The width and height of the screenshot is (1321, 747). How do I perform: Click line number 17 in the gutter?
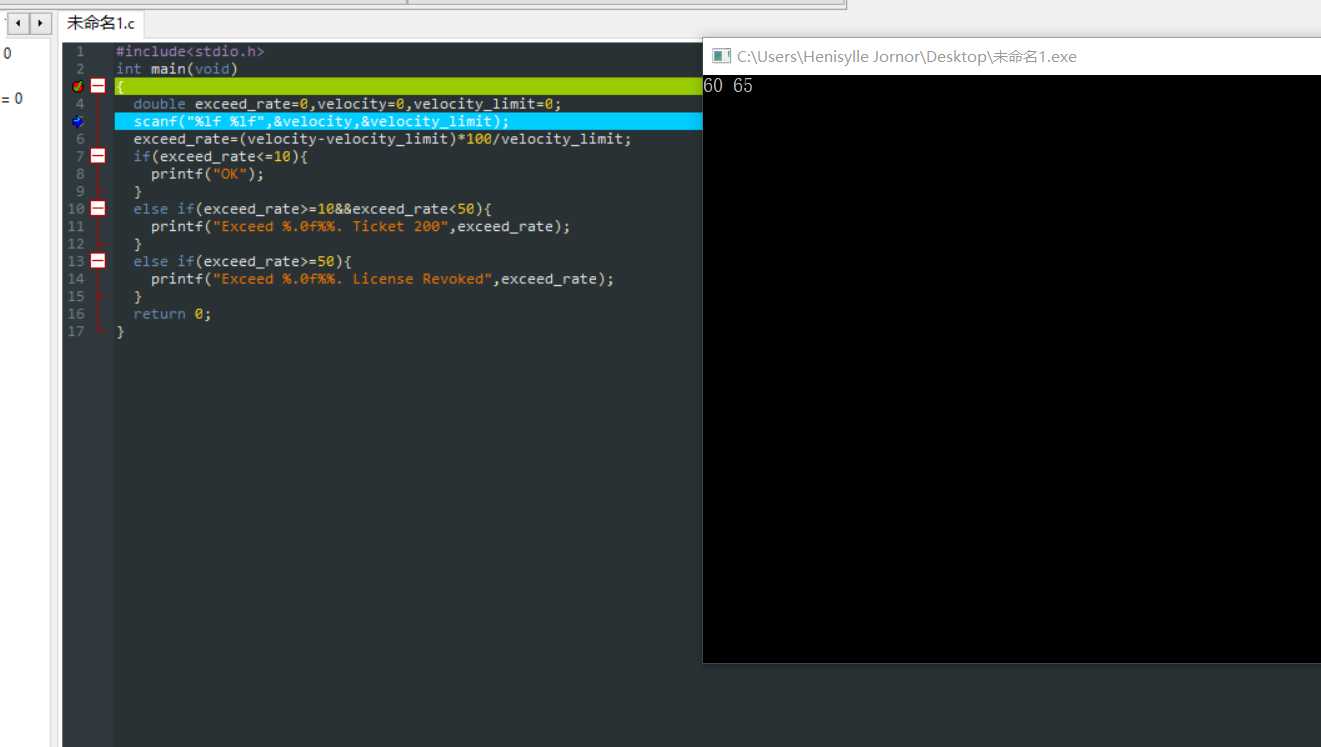tap(76, 331)
